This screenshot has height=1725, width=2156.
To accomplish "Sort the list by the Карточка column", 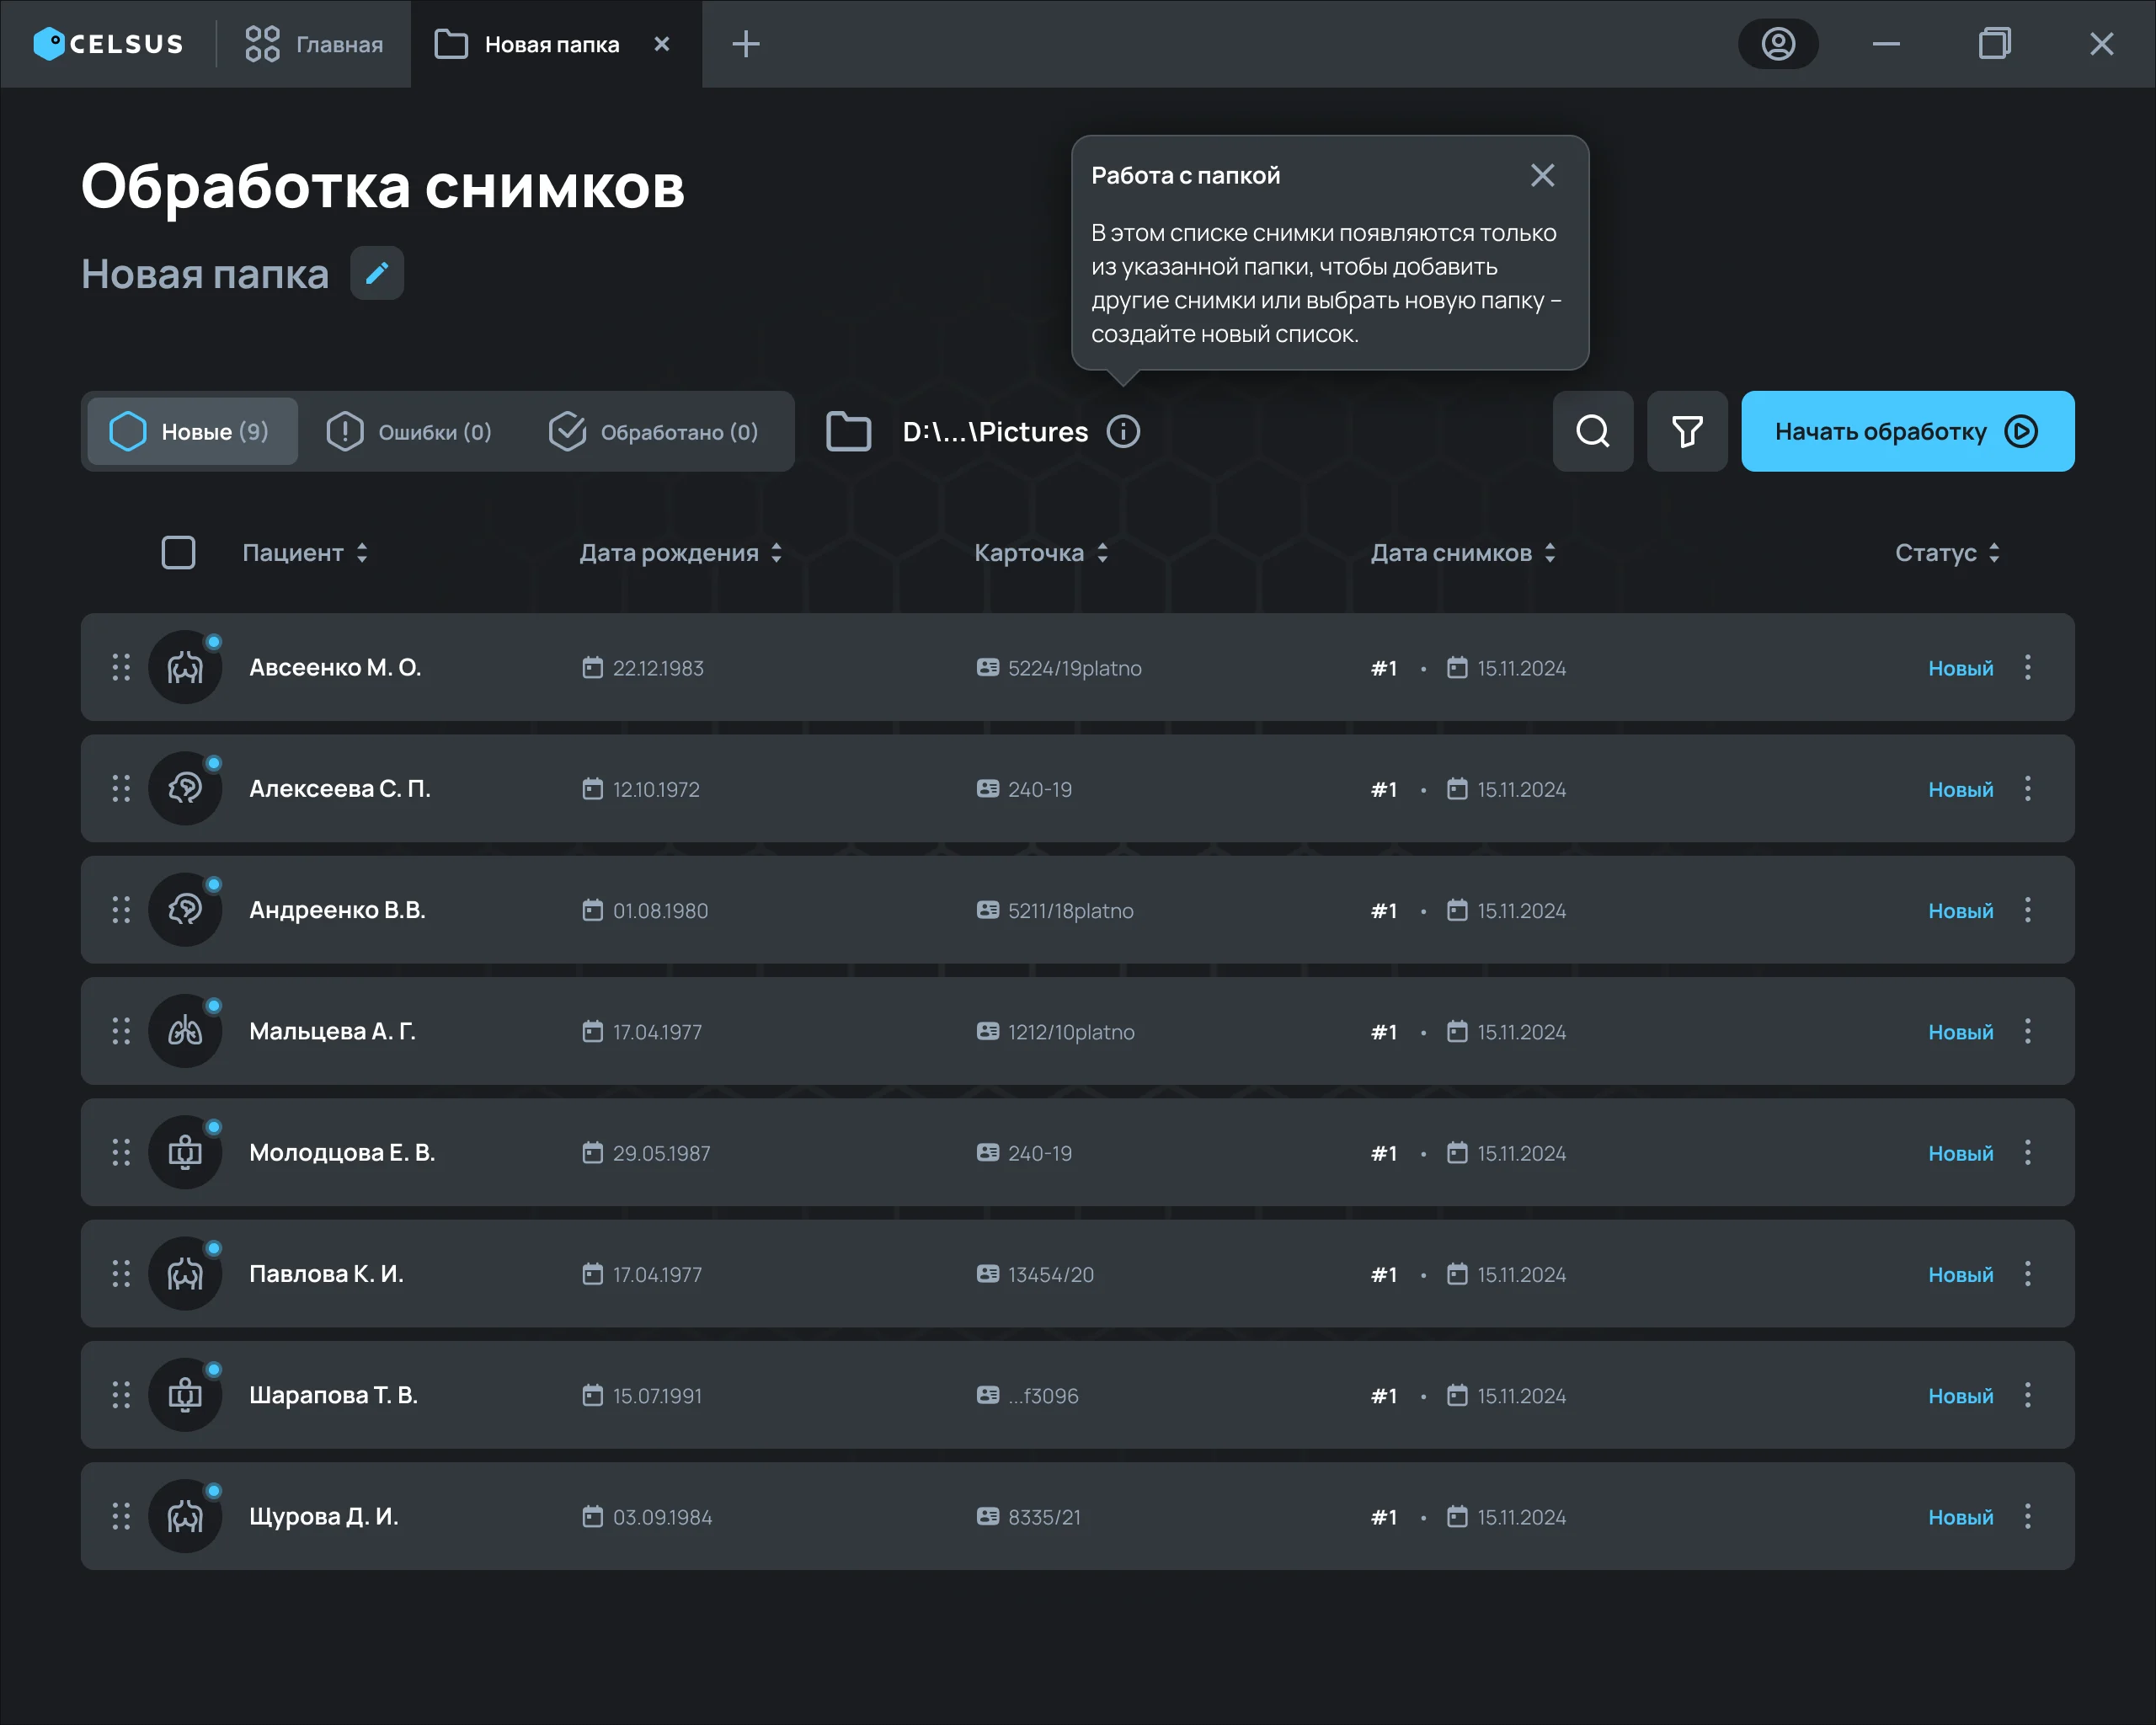I will click(1041, 552).
